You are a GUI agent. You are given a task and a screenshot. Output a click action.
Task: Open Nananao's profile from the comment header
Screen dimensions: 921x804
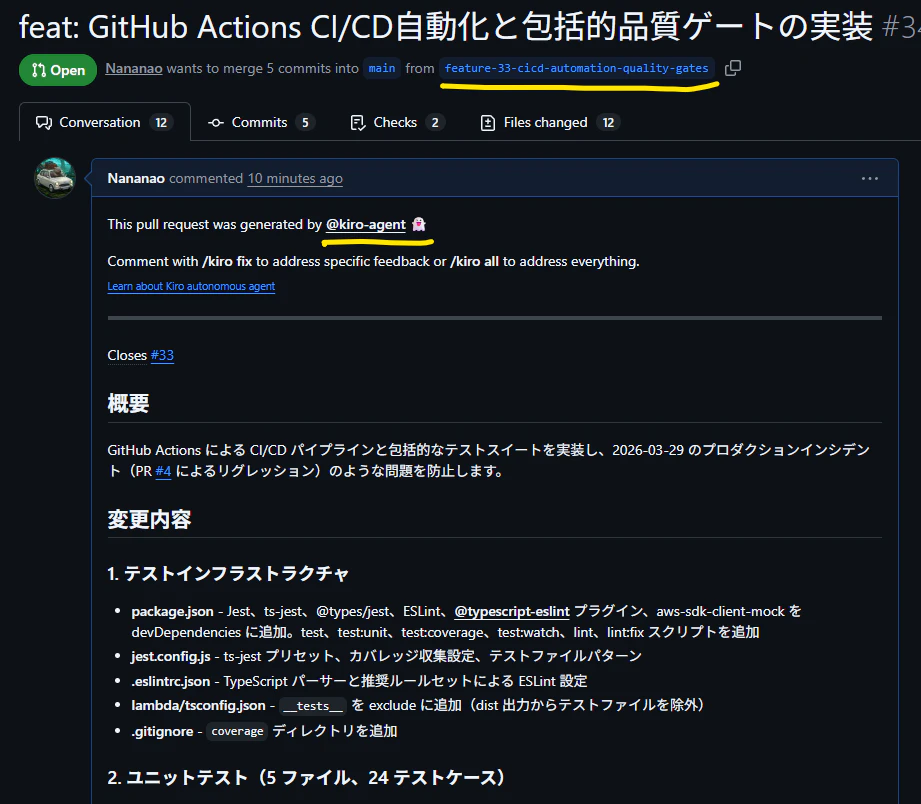(136, 178)
